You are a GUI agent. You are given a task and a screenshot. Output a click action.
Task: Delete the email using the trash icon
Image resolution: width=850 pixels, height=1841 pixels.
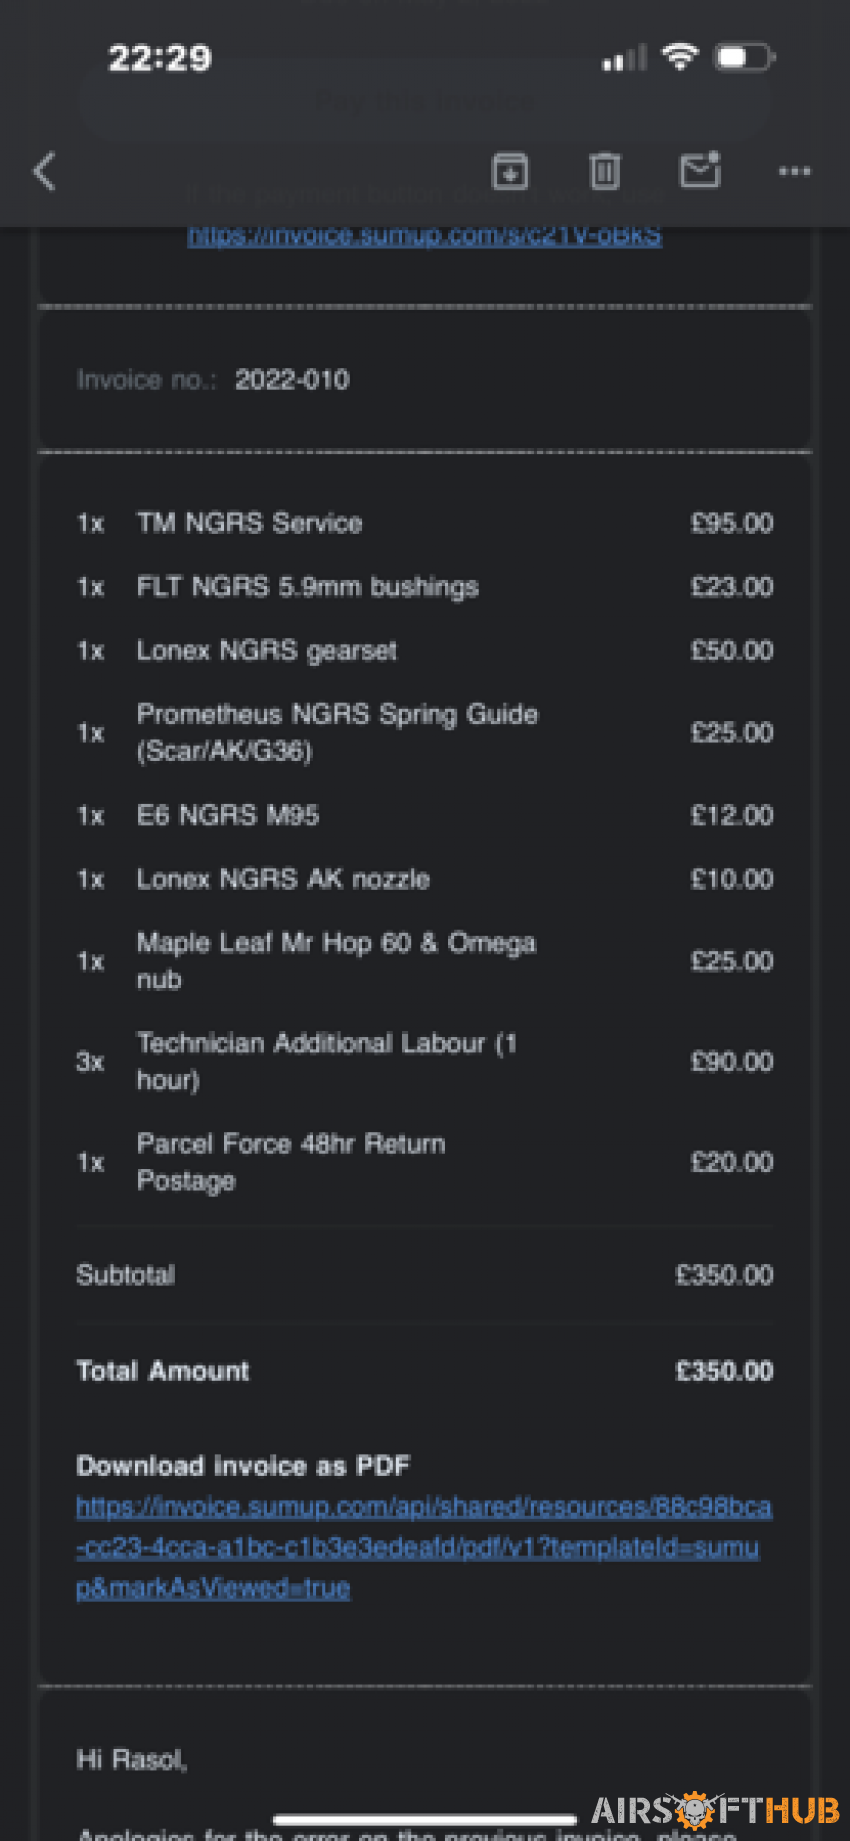point(604,171)
